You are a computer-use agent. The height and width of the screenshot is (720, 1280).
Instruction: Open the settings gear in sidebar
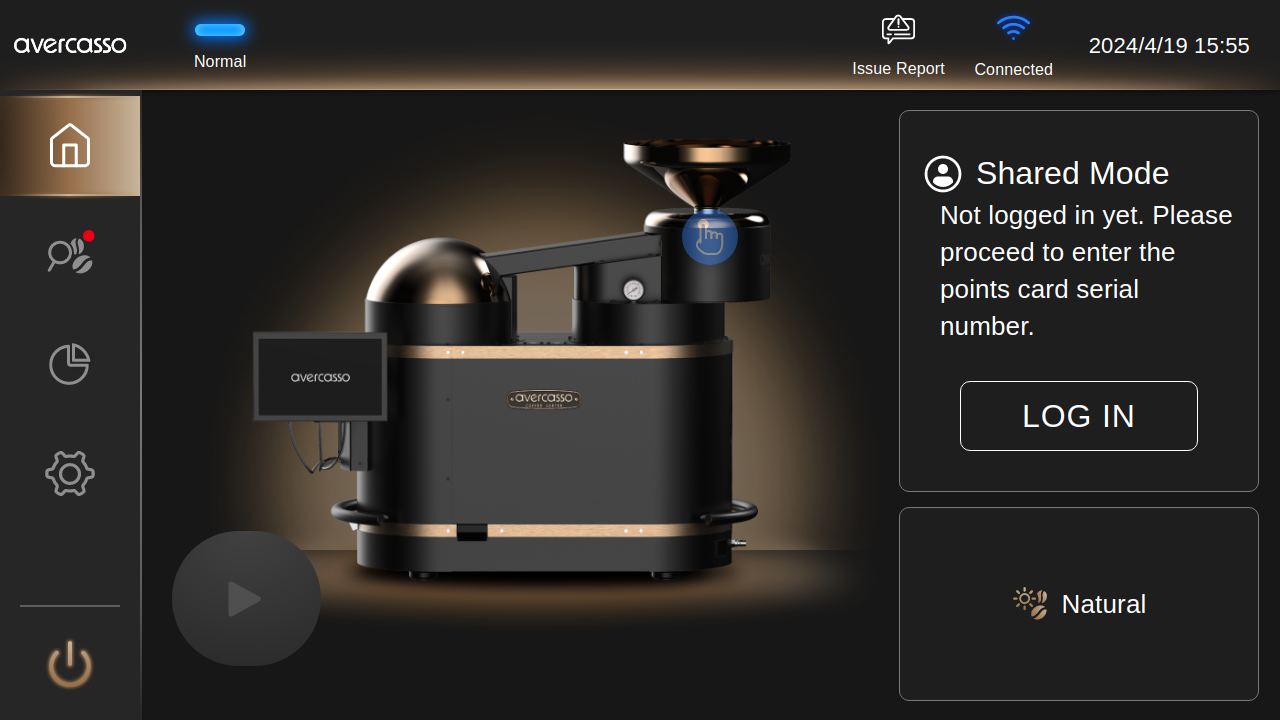tap(70, 473)
